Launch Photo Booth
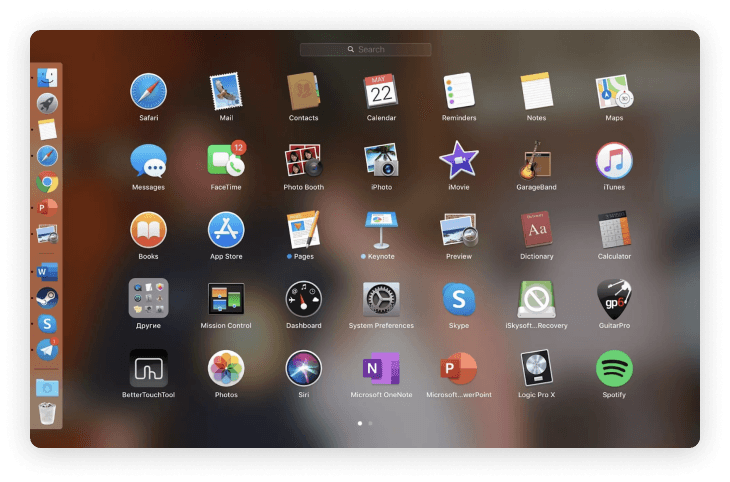This screenshot has width=730, height=482. (303, 161)
